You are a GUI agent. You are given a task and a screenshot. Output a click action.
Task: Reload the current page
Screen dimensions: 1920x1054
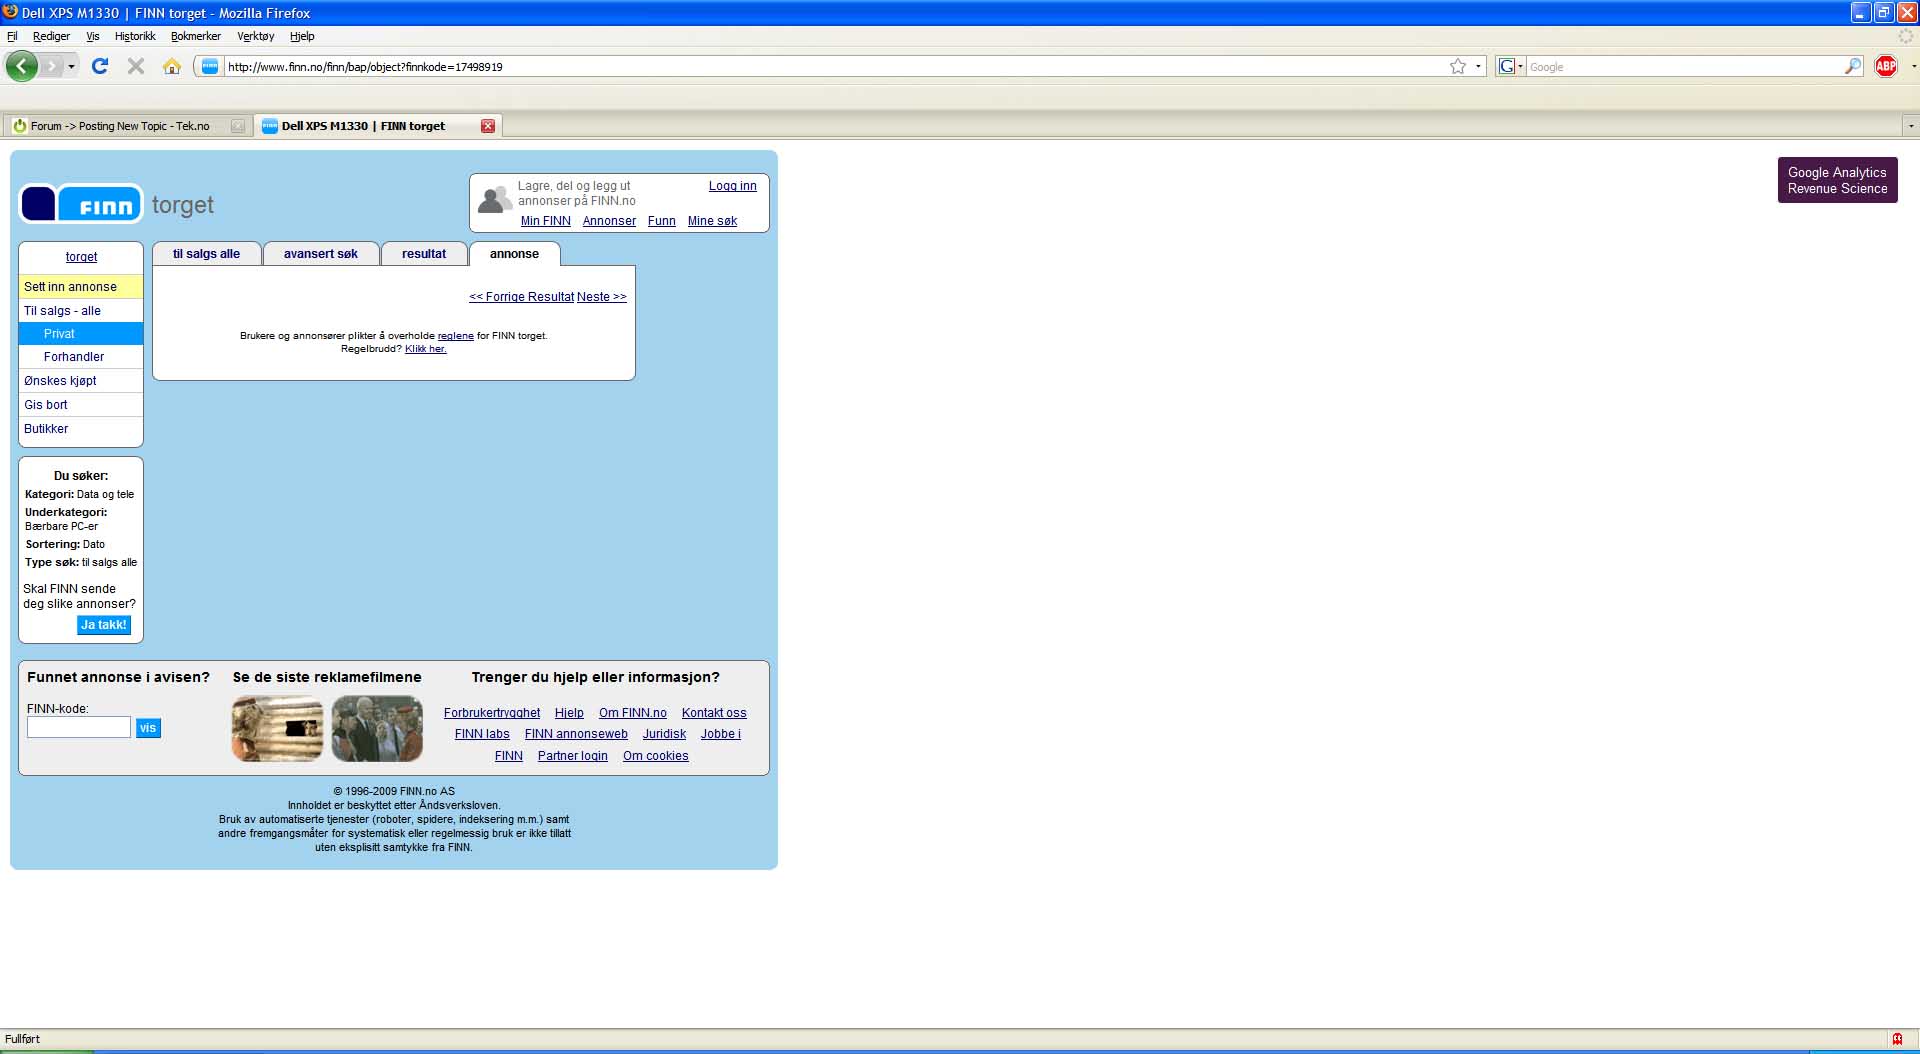coord(100,66)
